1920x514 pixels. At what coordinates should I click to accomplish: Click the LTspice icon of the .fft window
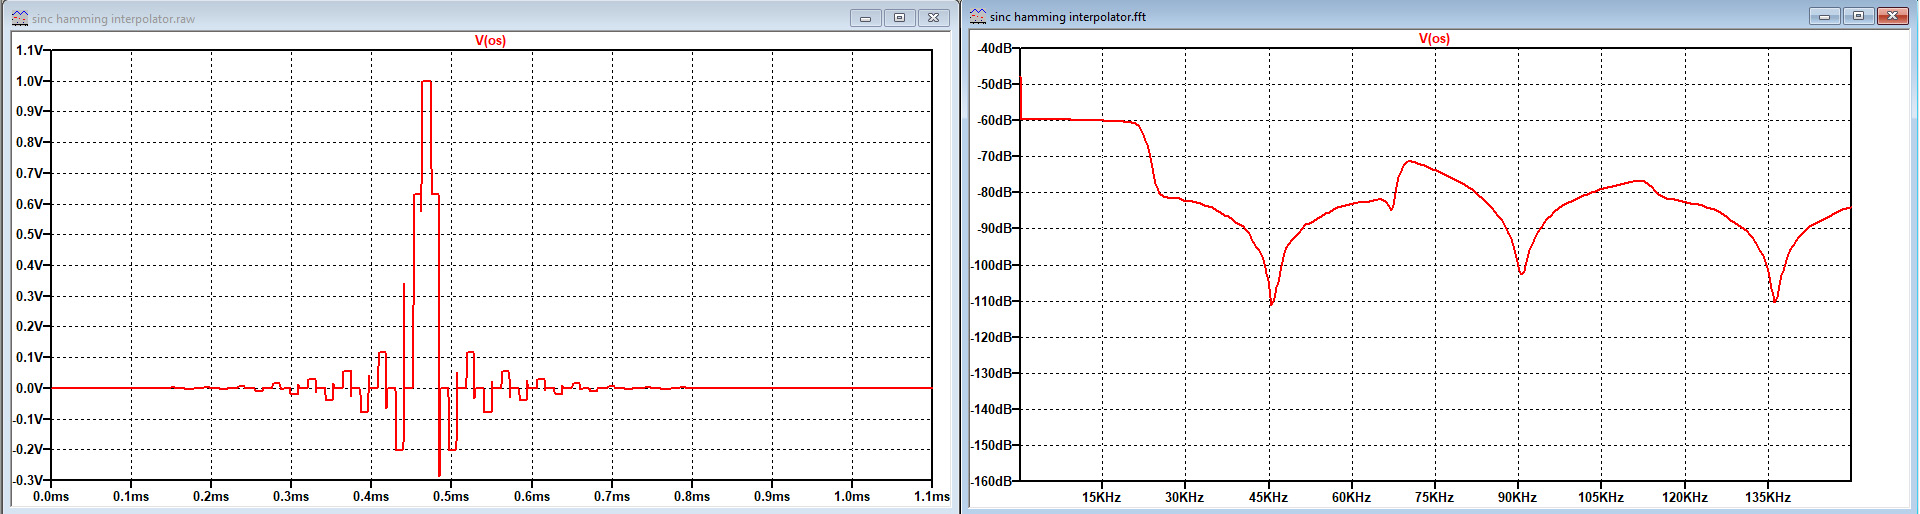point(977,16)
